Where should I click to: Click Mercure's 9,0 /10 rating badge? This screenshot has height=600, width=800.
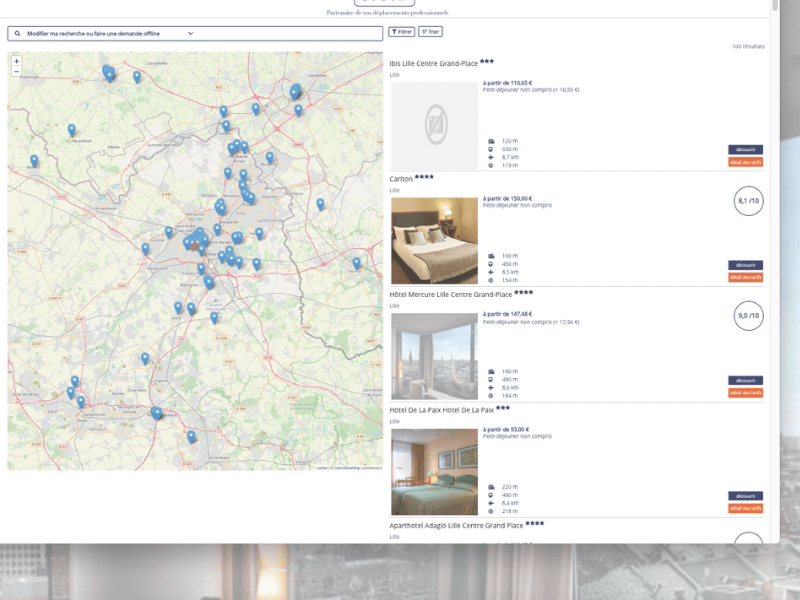click(x=748, y=316)
